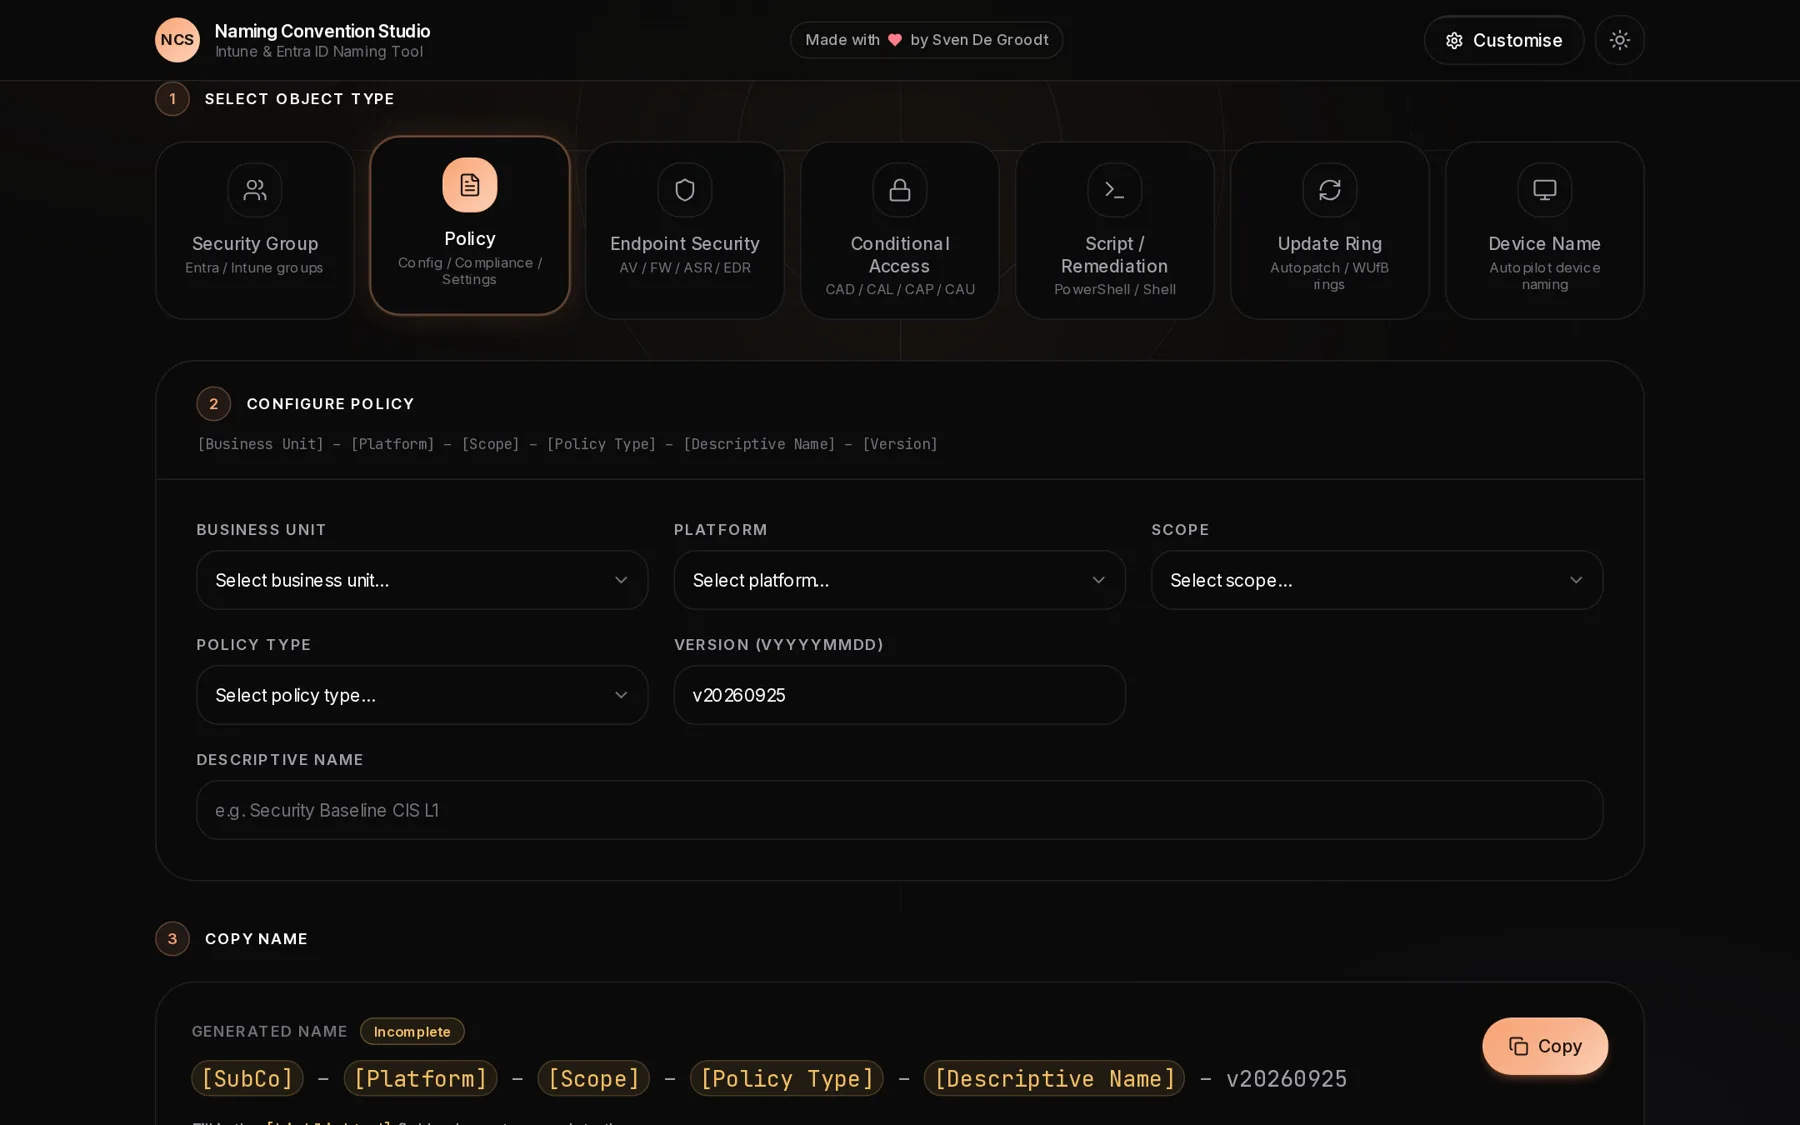This screenshot has height=1125, width=1800.
Task: Click the Copy Name section heading
Action: tap(256, 939)
